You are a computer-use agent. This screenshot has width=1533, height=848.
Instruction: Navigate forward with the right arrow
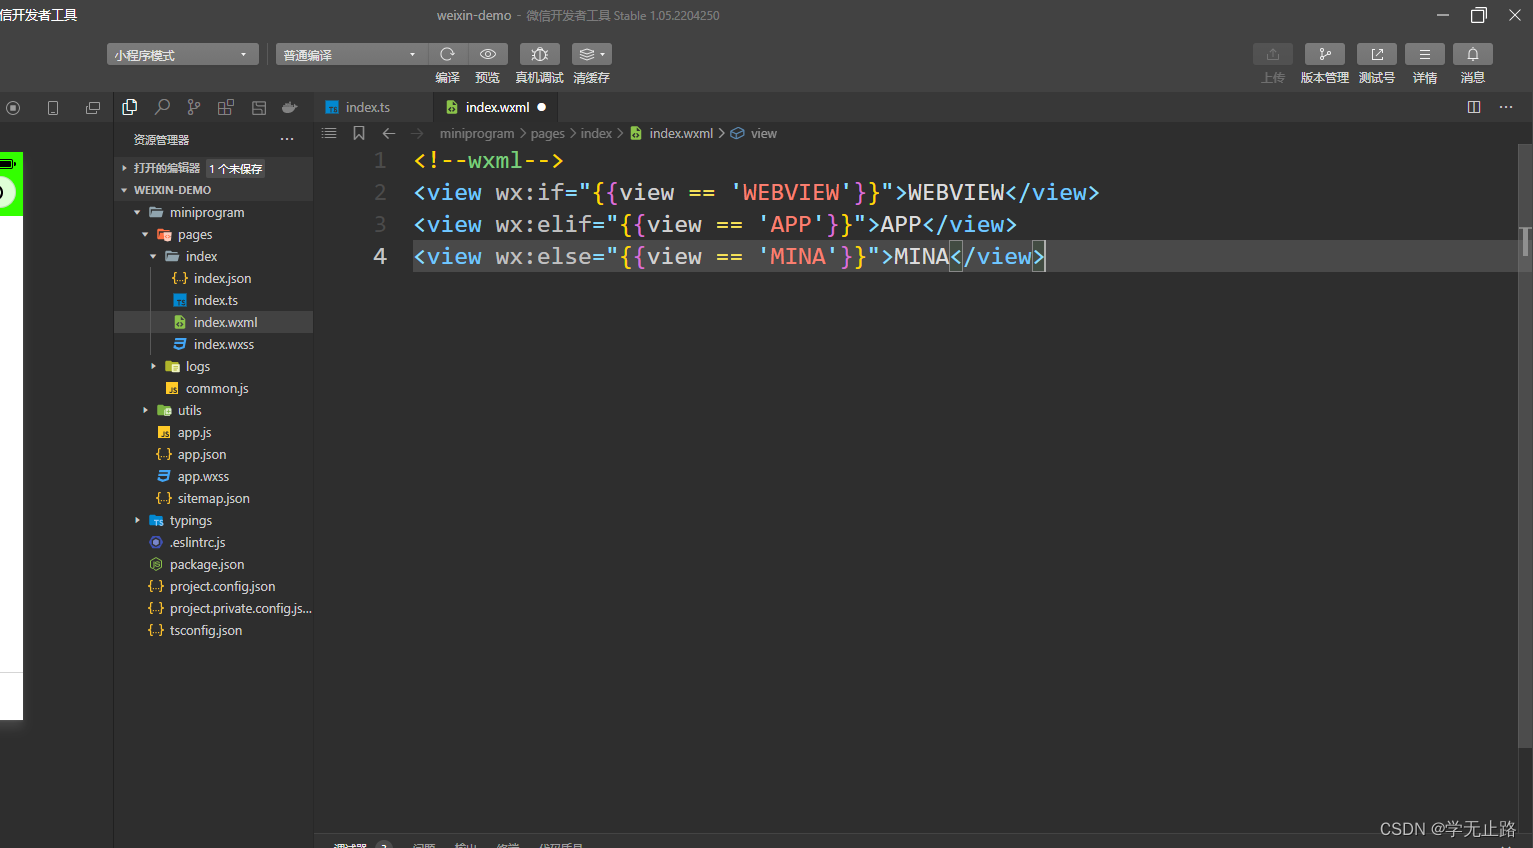coord(418,133)
